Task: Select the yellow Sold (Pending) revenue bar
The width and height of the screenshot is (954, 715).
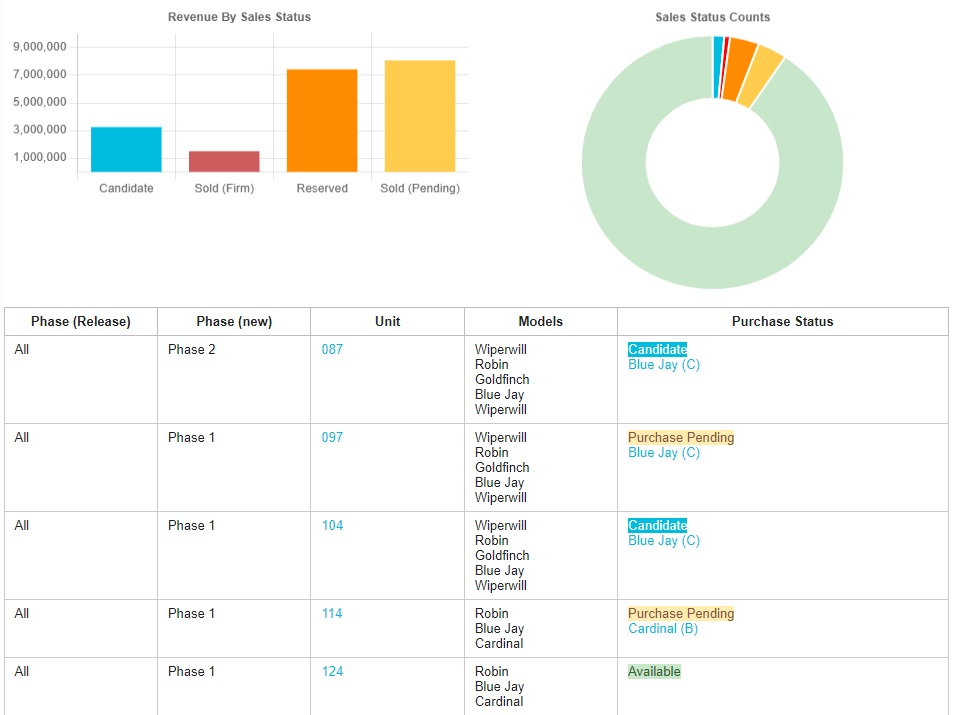Action: click(420, 116)
